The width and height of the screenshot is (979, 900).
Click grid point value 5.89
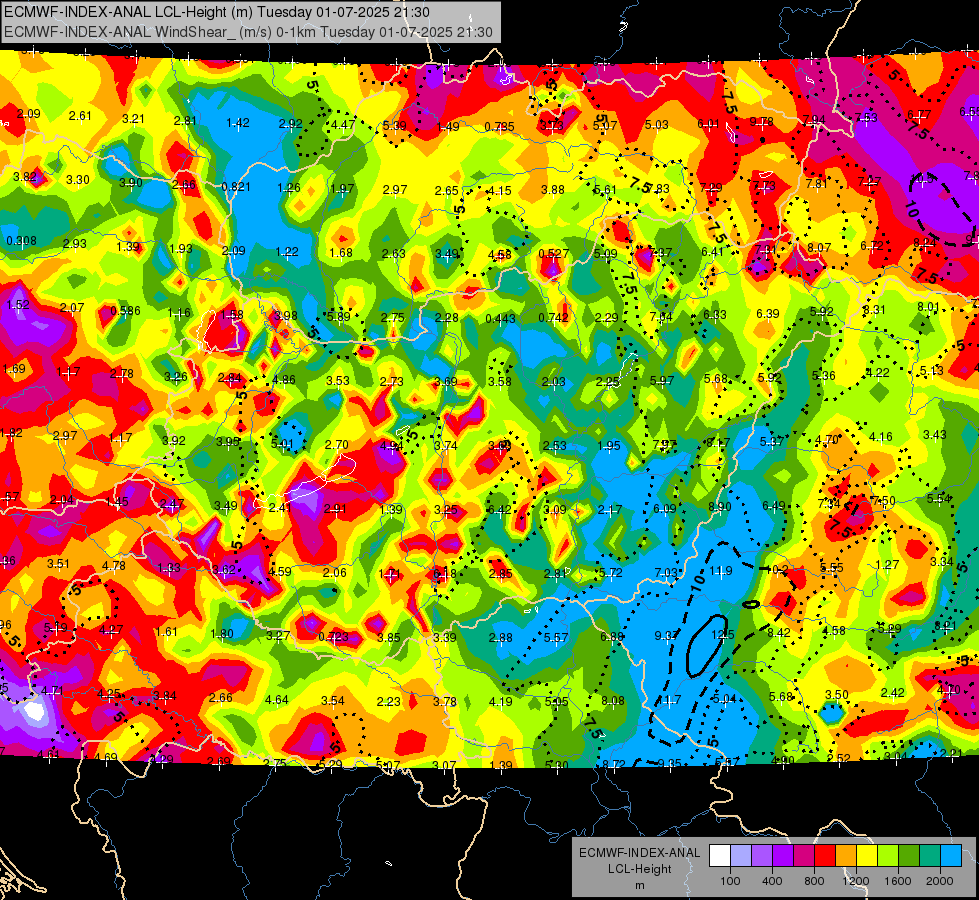coord(338,317)
